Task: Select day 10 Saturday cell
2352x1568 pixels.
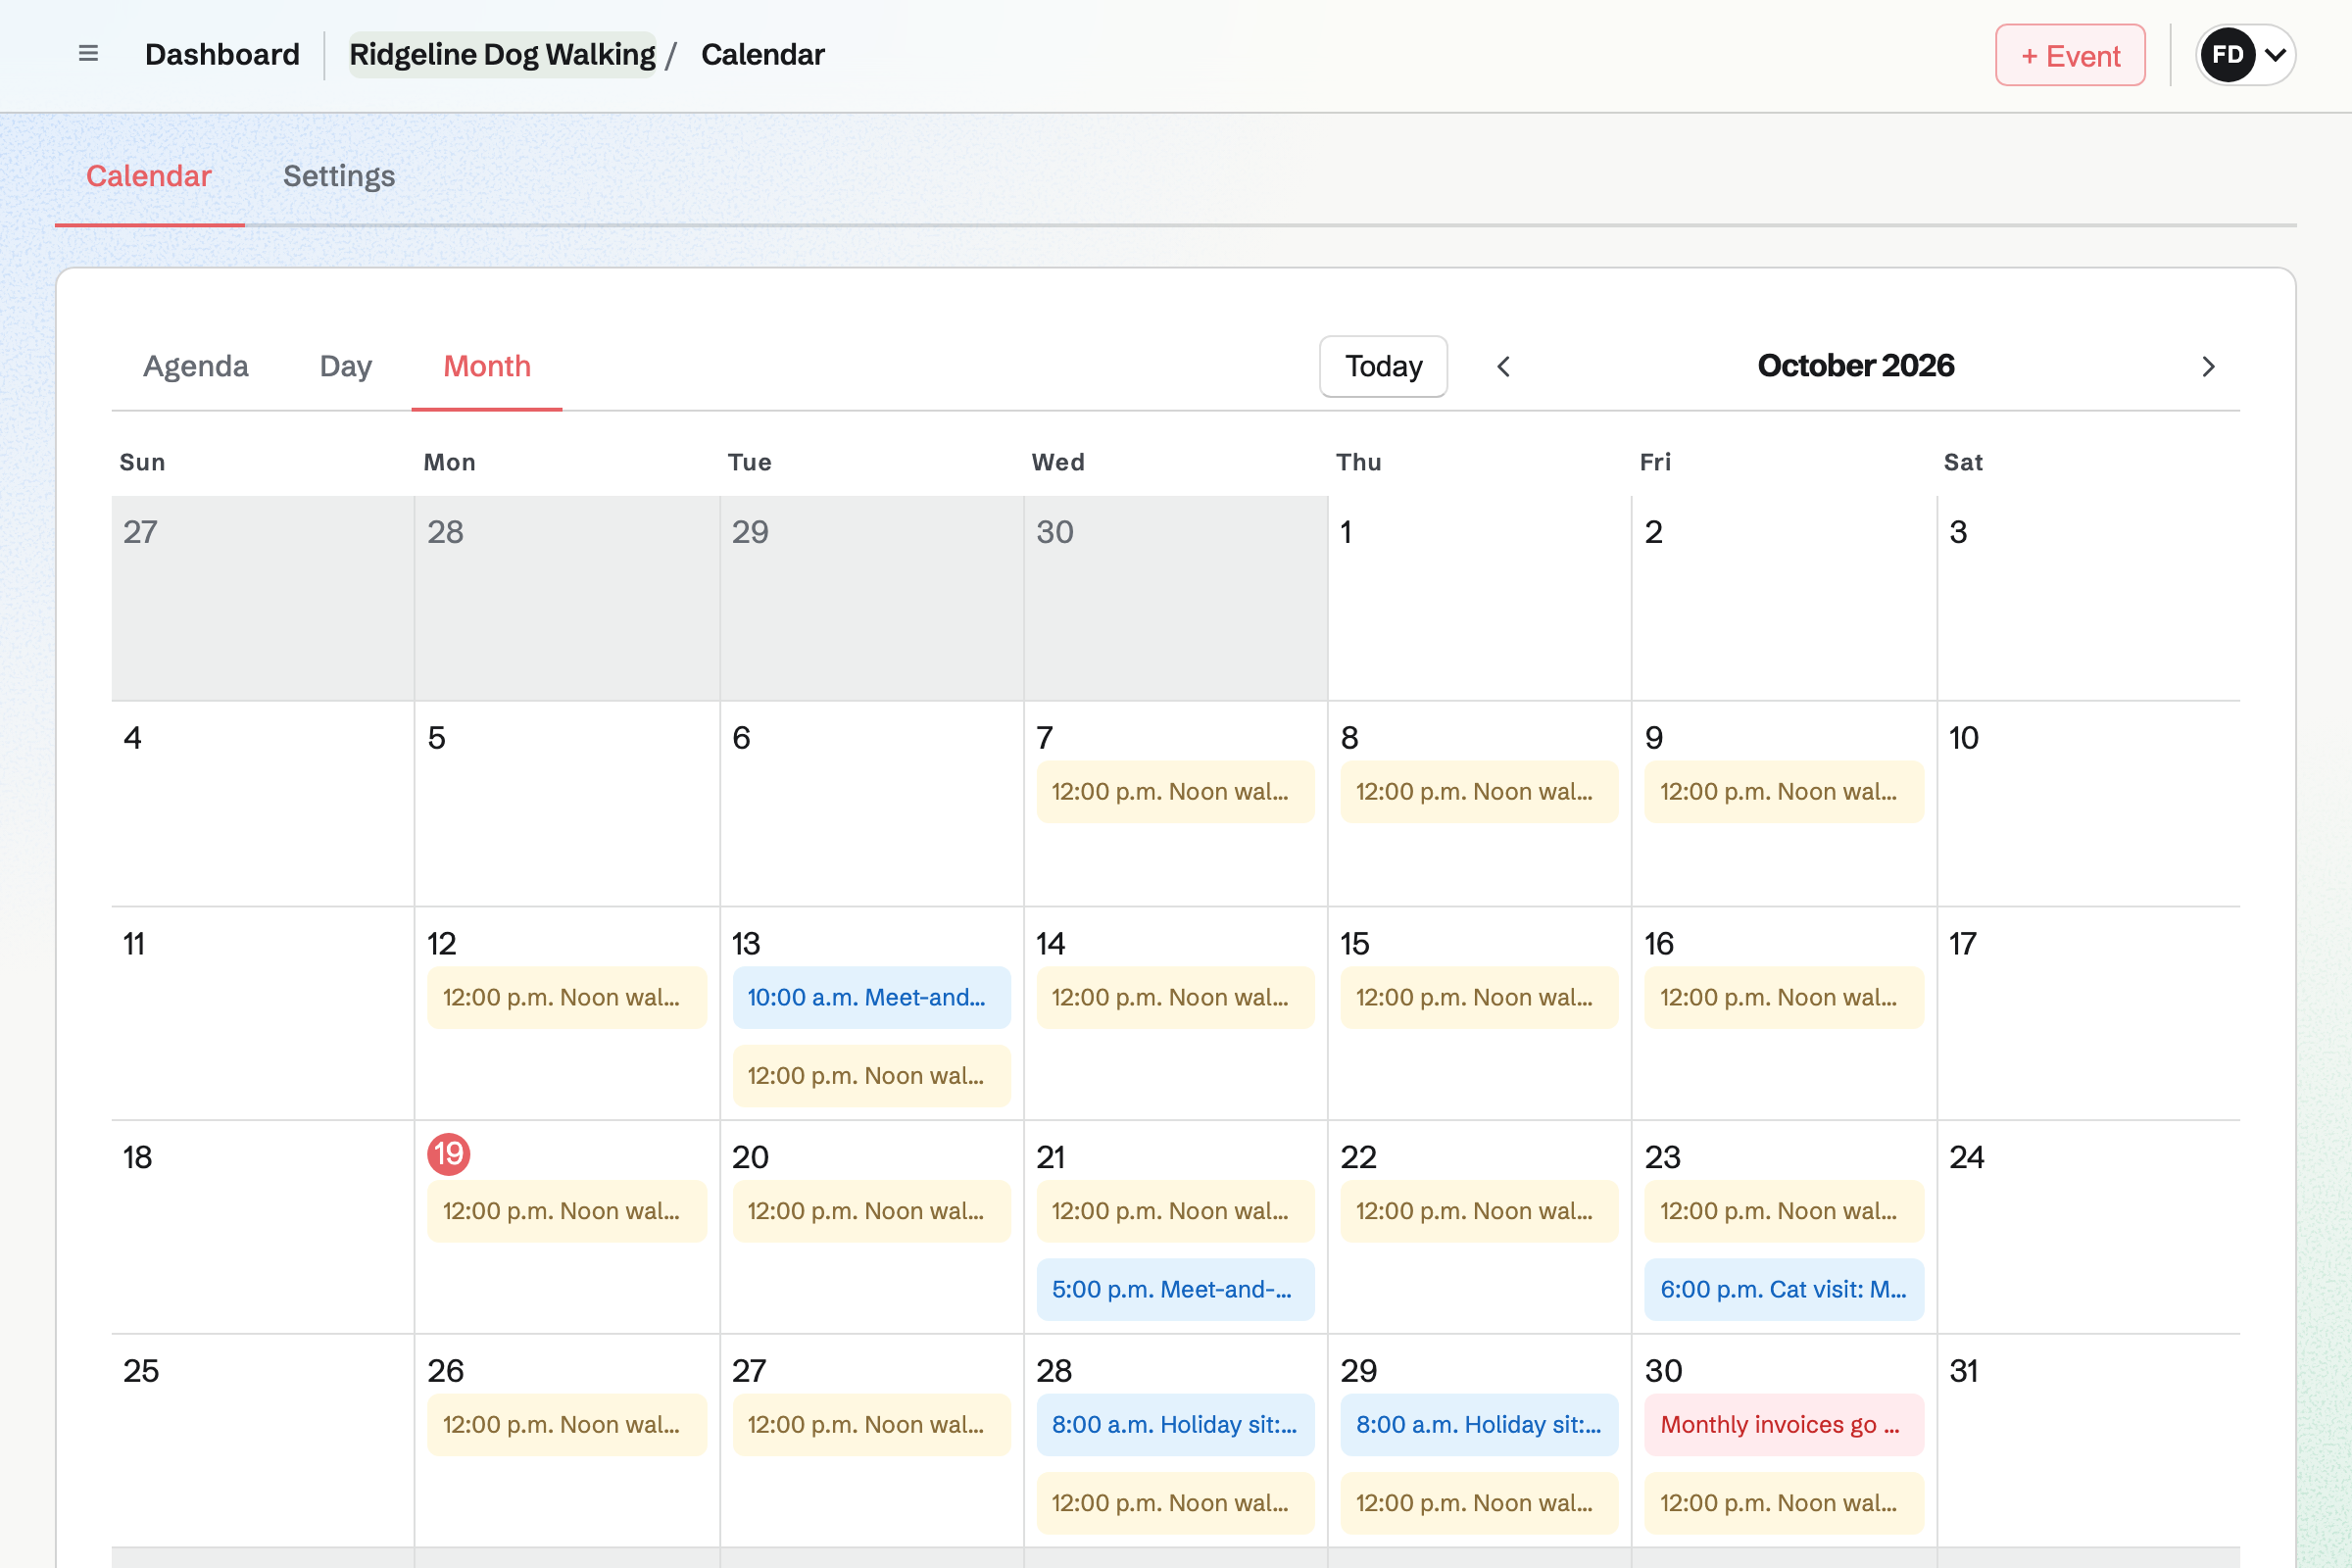Action: pyautogui.click(x=2088, y=804)
